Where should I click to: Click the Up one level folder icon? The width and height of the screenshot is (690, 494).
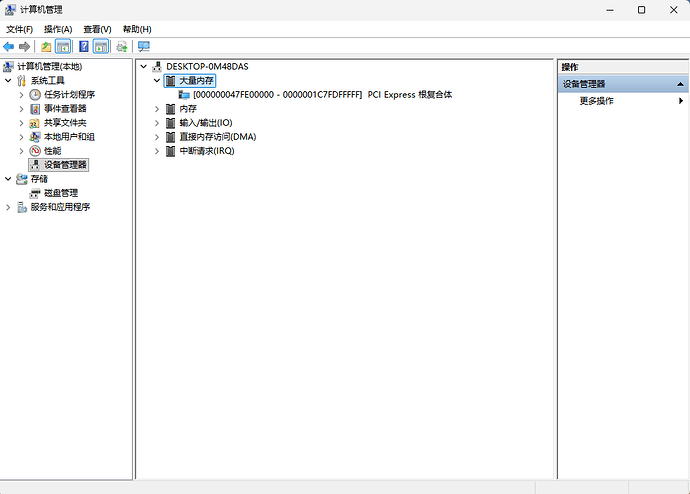(46, 47)
